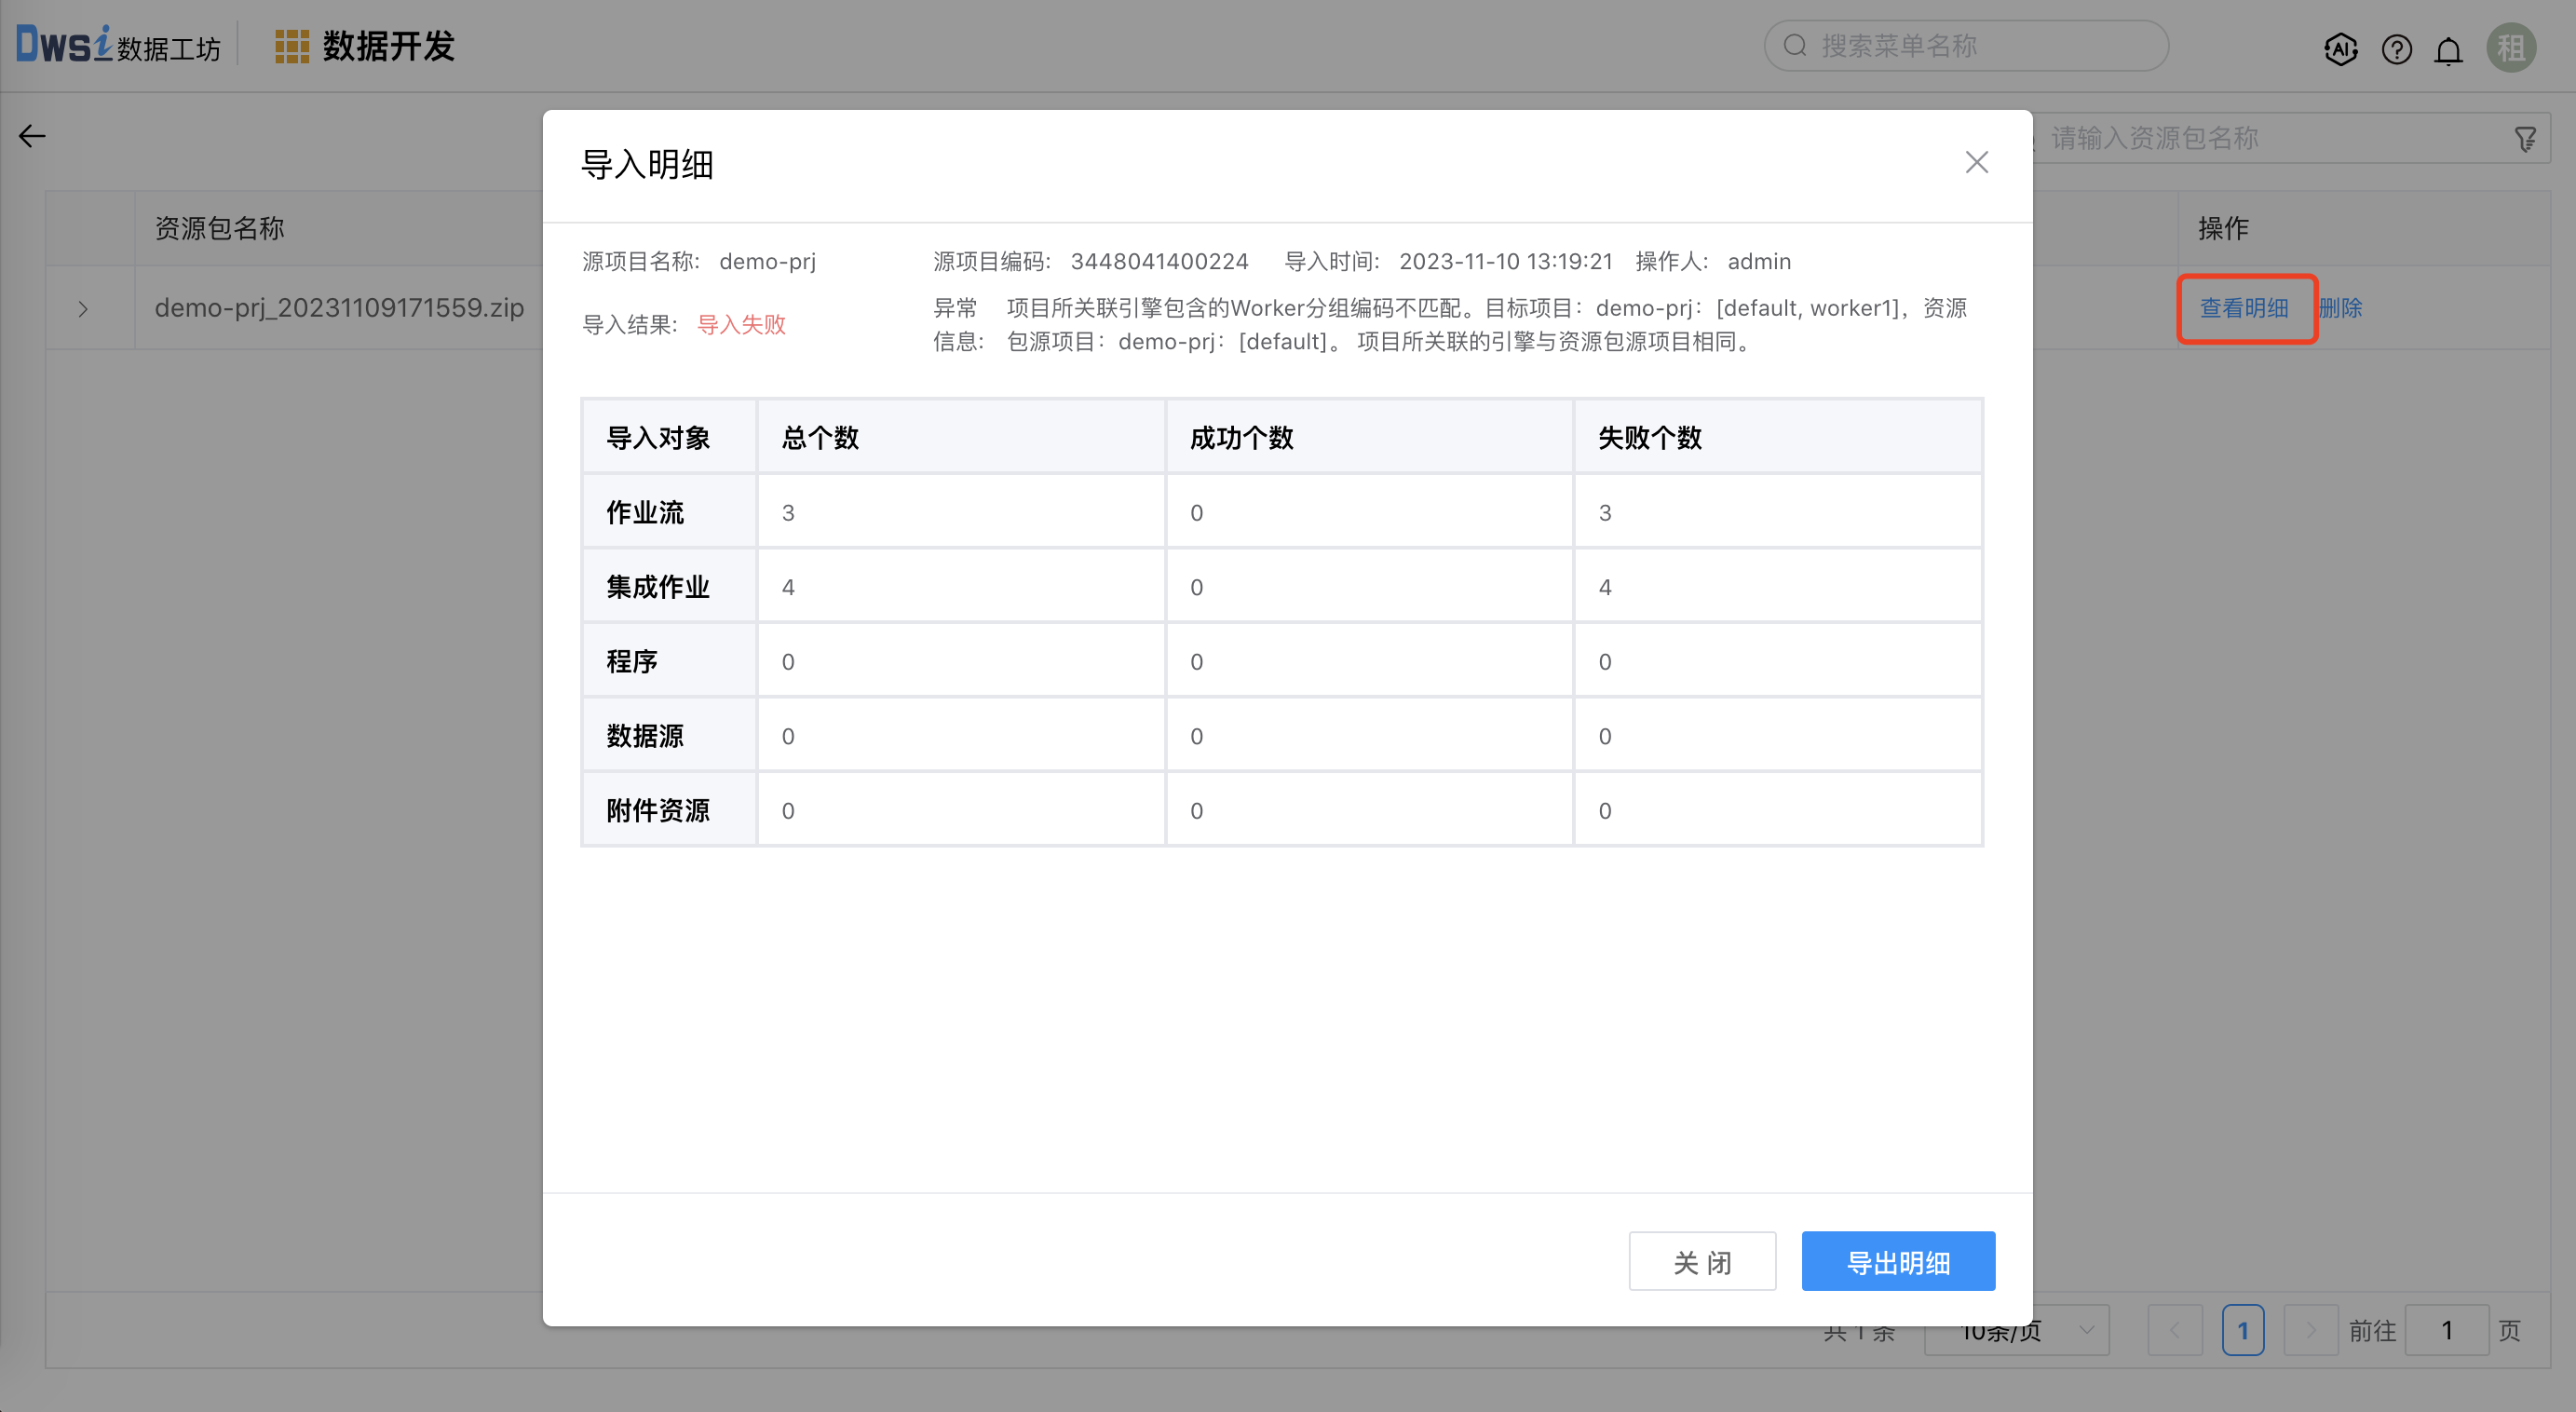This screenshot has height=1412, width=2576.
Task: Click the 前往 page number input
Action: pyautogui.click(x=2446, y=1331)
